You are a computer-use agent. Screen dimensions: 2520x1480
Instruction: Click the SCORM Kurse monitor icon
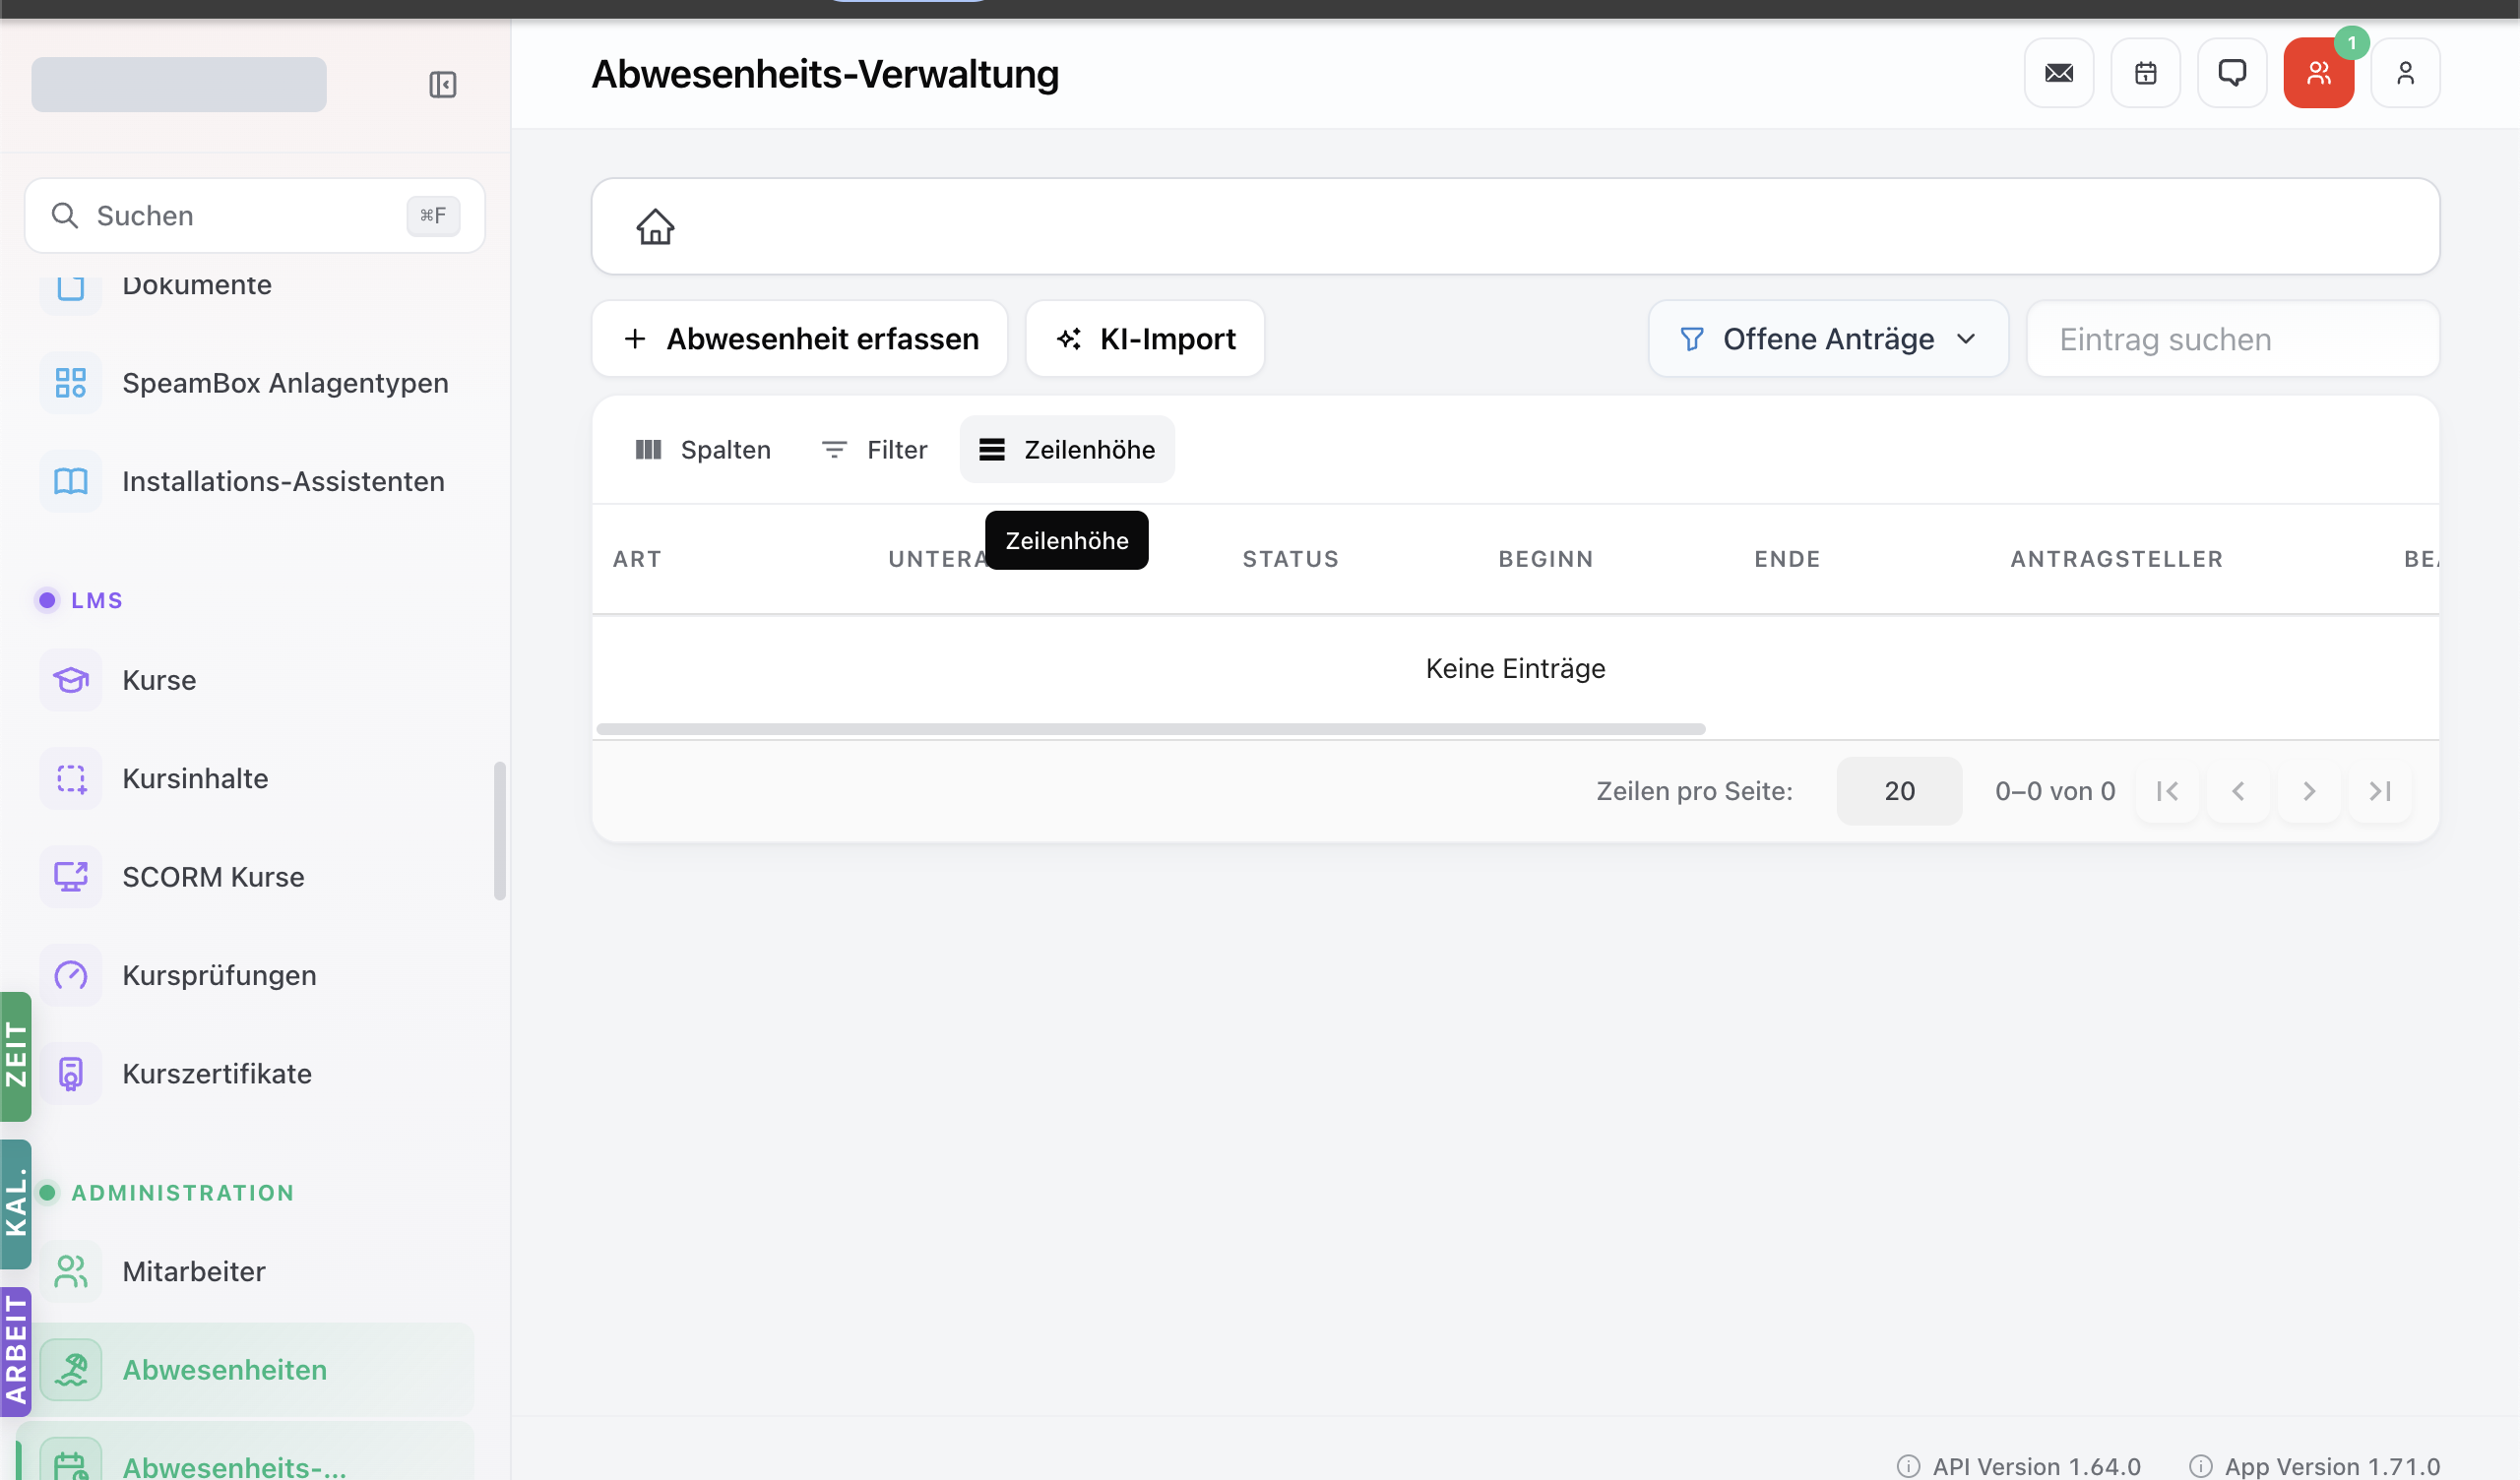[x=71, y=877]
